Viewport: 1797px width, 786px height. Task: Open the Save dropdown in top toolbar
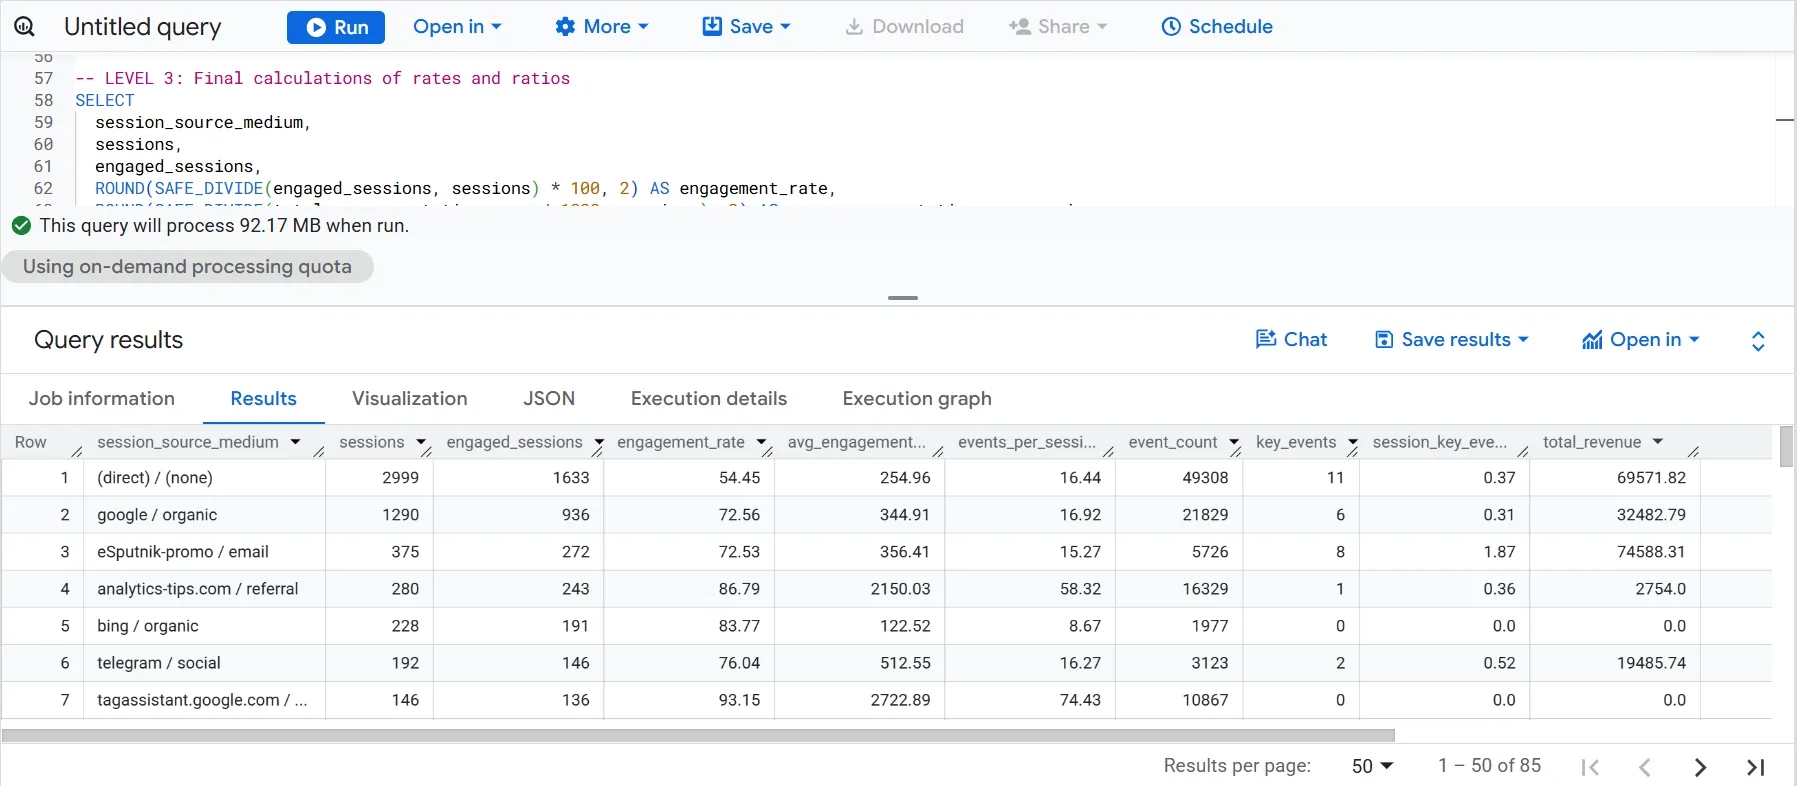746,27
